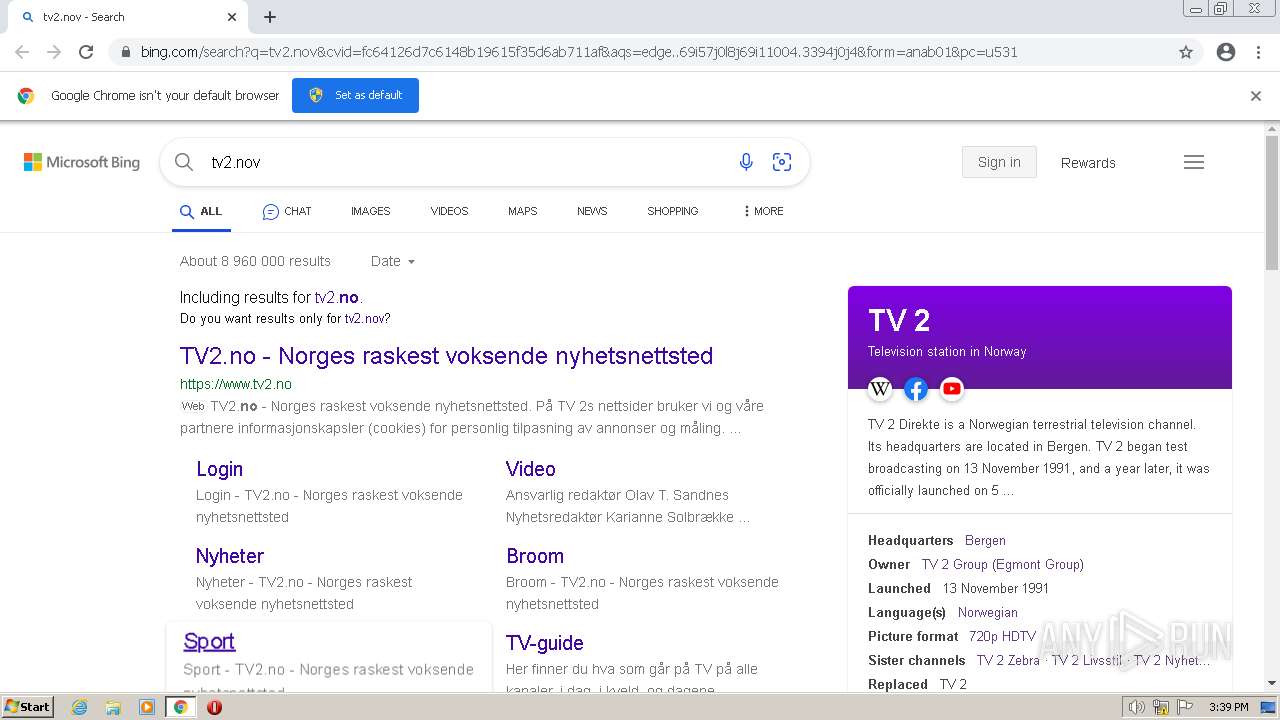Open red antivirus icon in taskbar
1280x720 pixels.
[x=214, y=707]
